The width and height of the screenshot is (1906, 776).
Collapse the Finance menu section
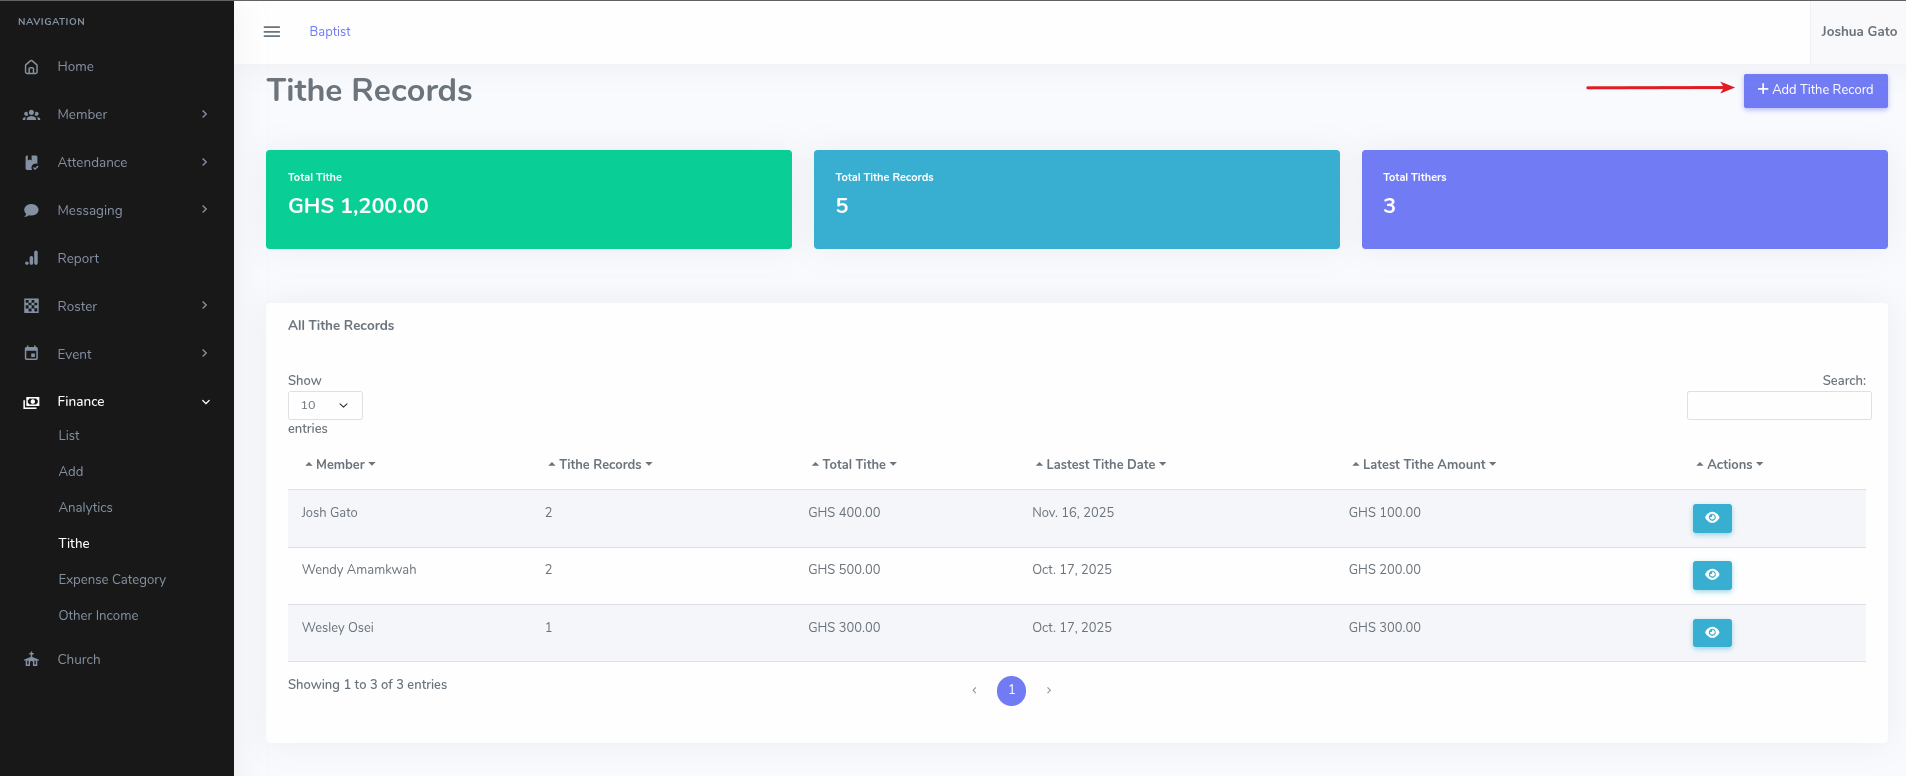point(206,402)
